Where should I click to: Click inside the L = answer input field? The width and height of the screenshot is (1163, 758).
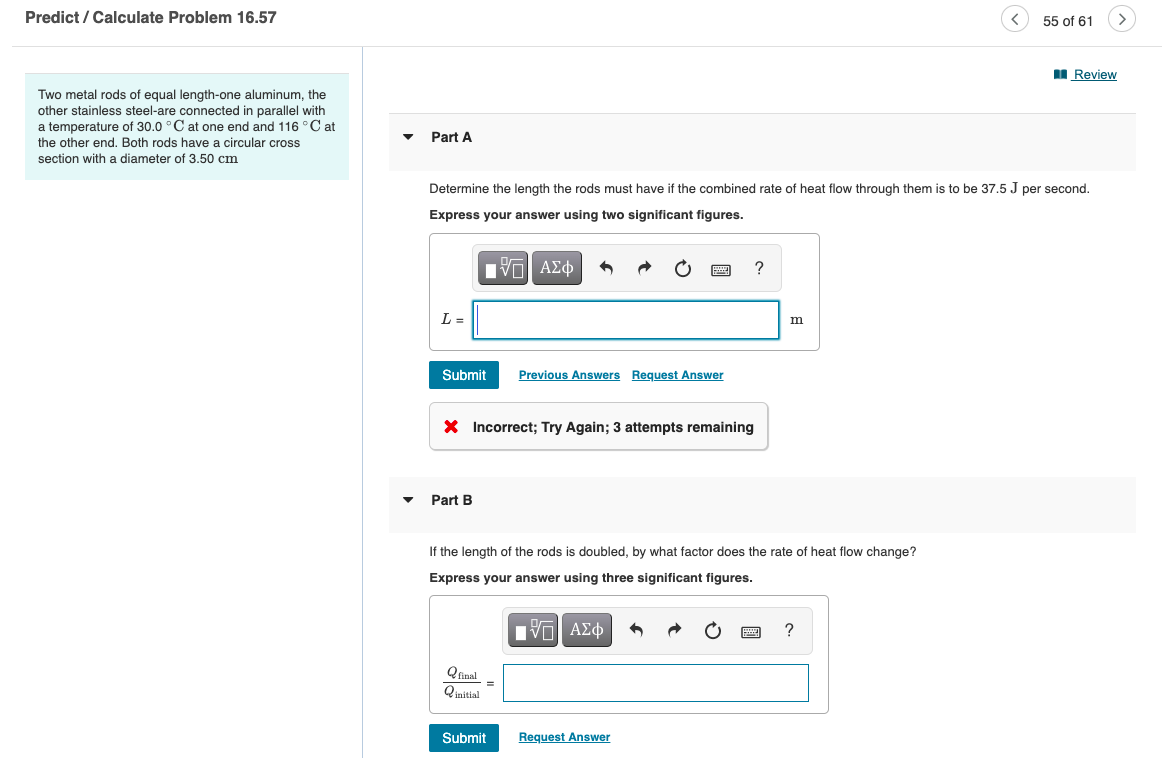pos(625,319)
